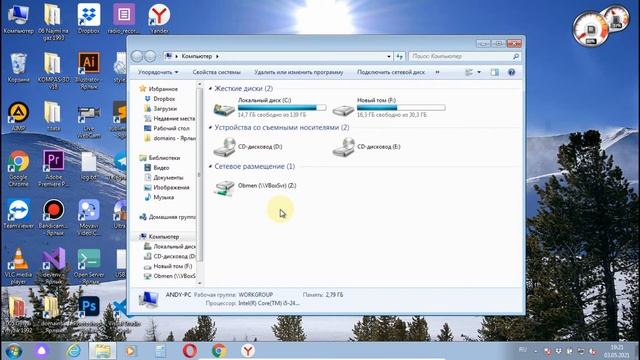
Task: Select VLC media player desktop shortcut
Action: click(x=18, y=266)
